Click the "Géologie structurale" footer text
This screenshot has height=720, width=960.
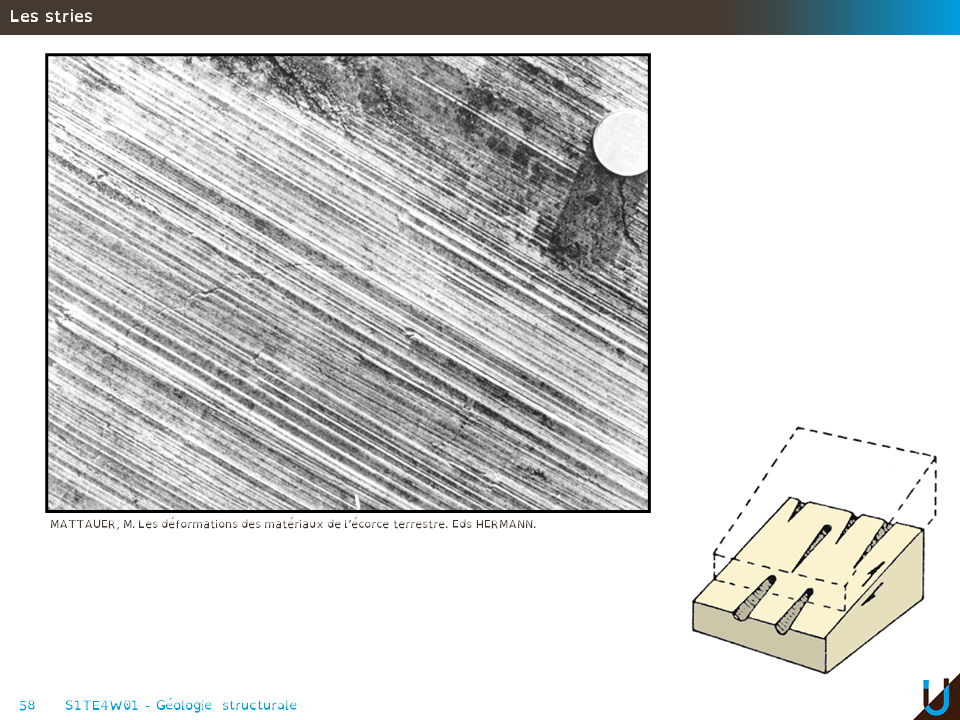point(226,705)
